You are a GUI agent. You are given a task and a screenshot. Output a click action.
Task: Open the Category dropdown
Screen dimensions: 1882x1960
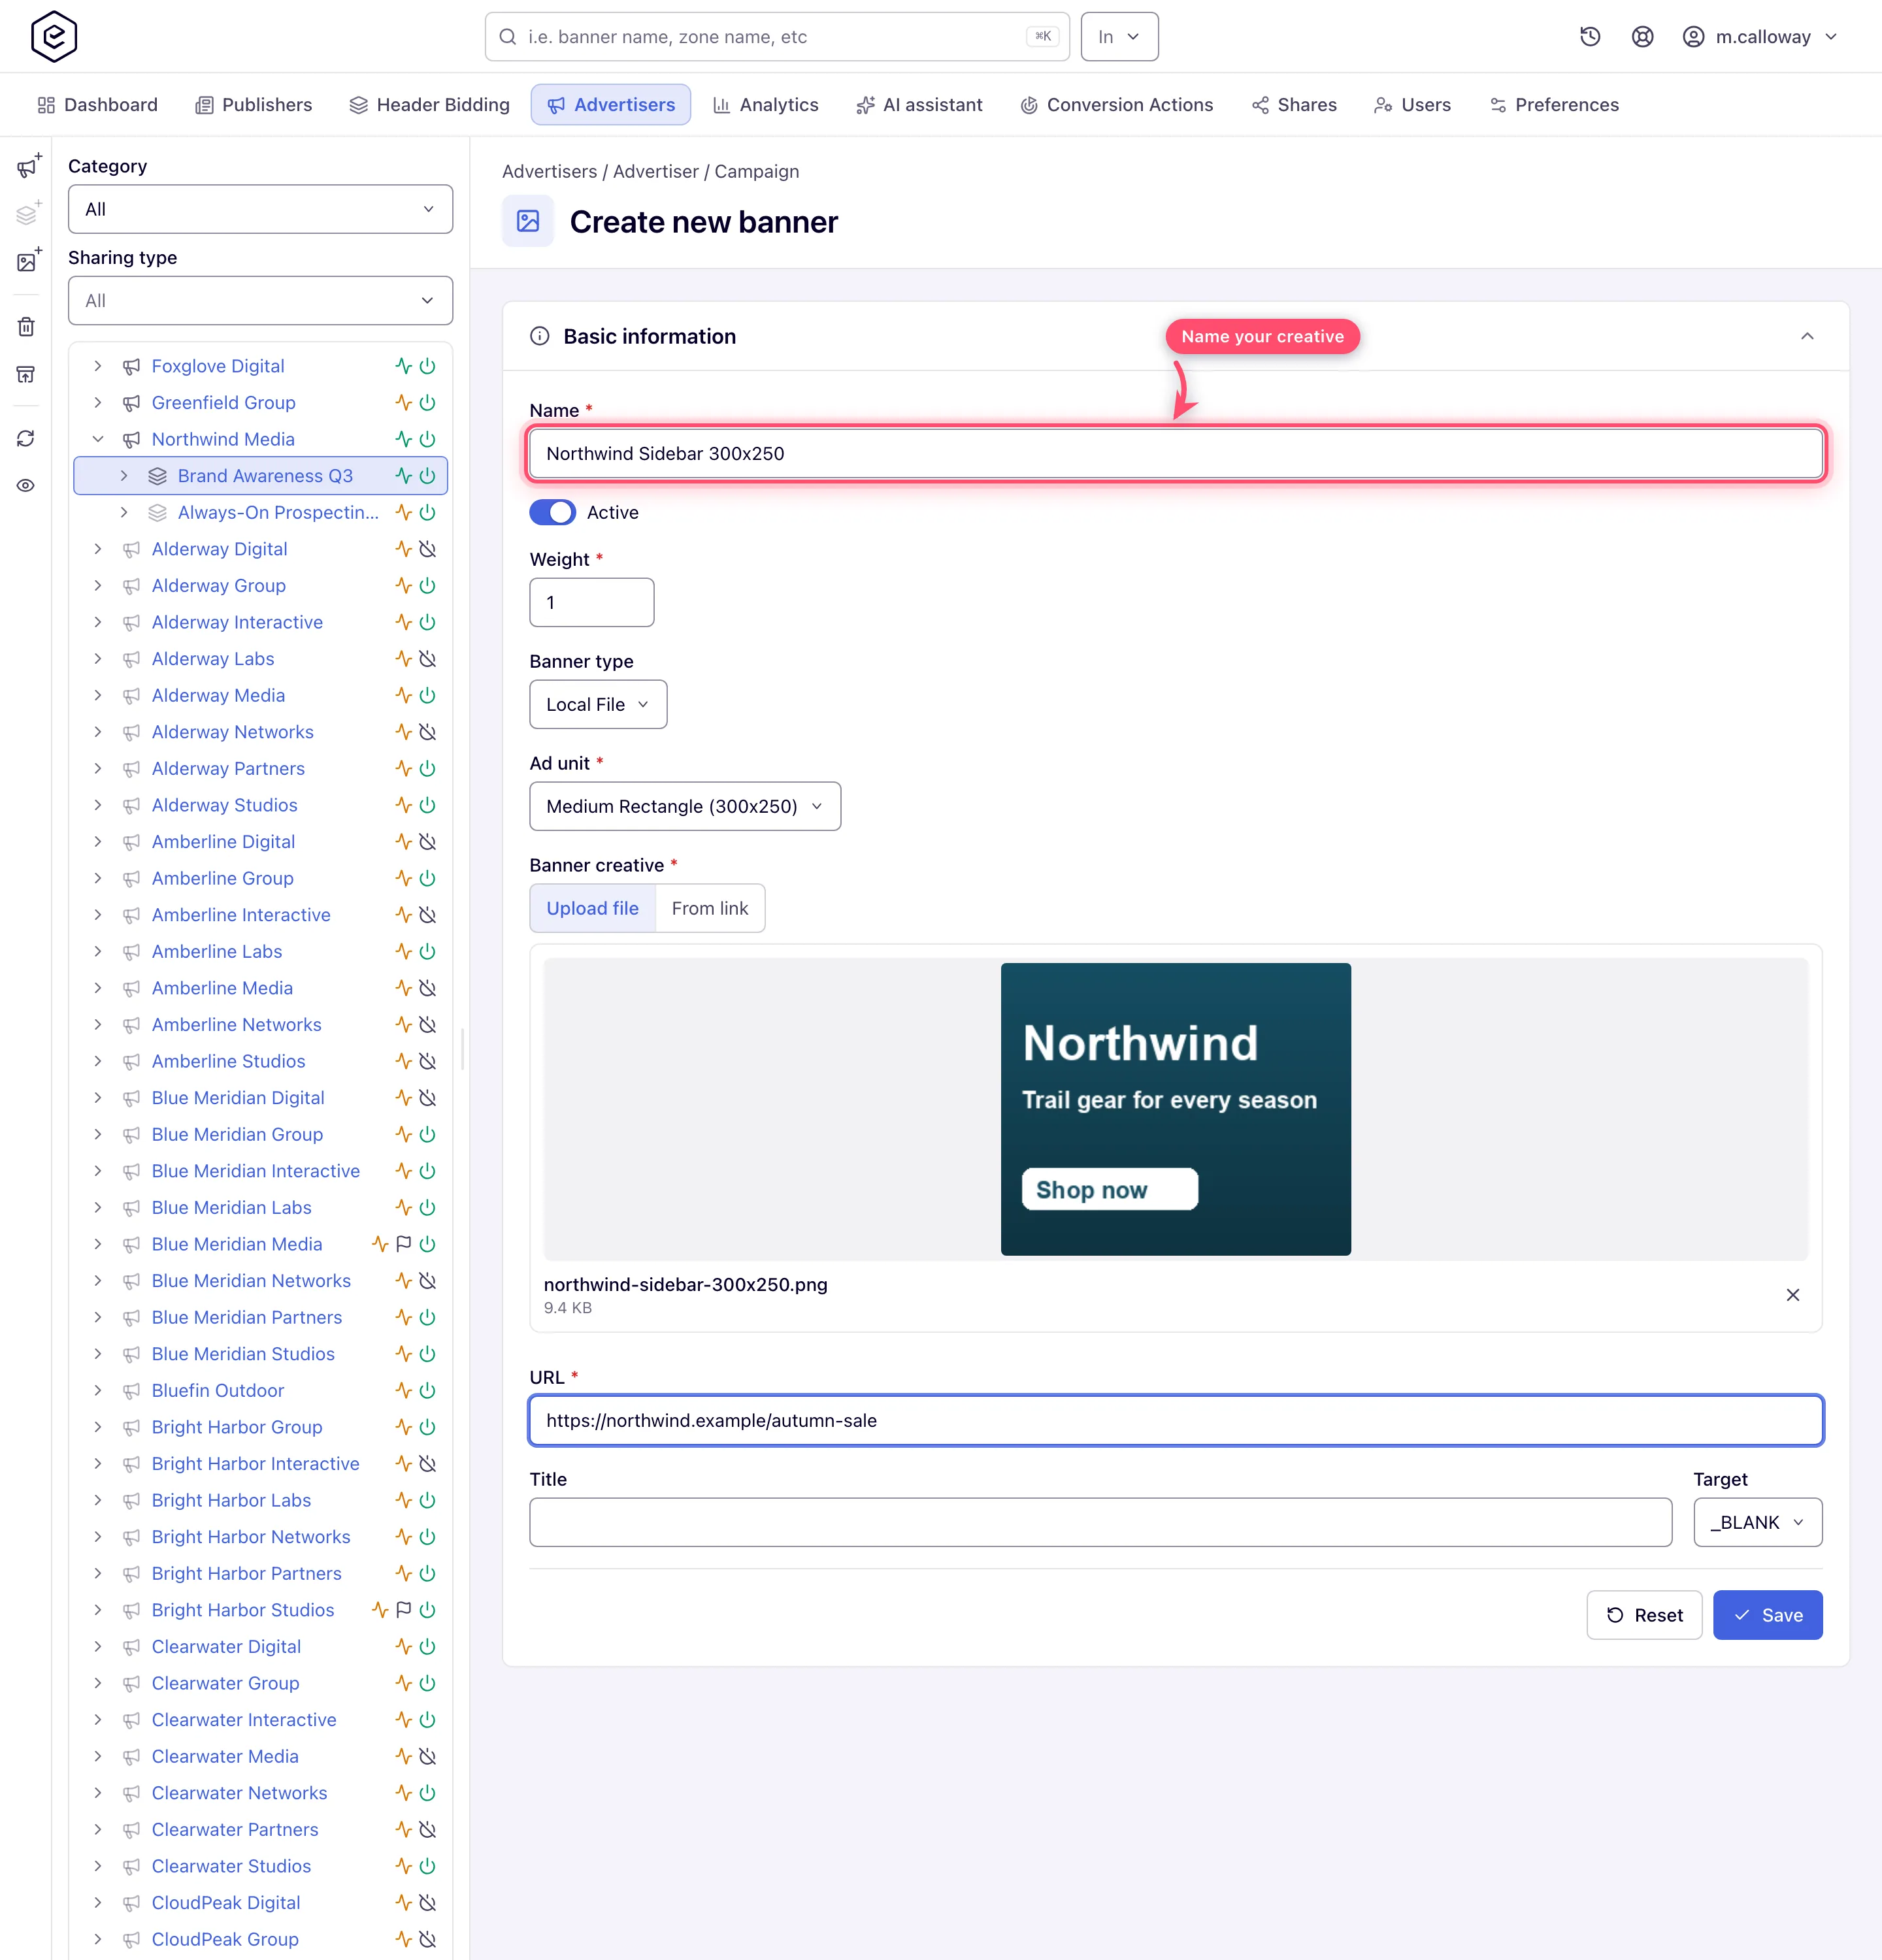260,209
